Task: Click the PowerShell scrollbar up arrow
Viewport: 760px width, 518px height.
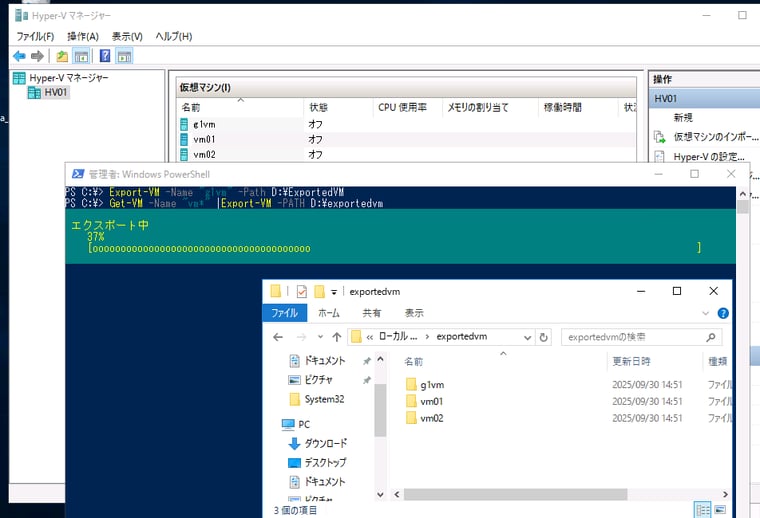Action: pos(743,194)
